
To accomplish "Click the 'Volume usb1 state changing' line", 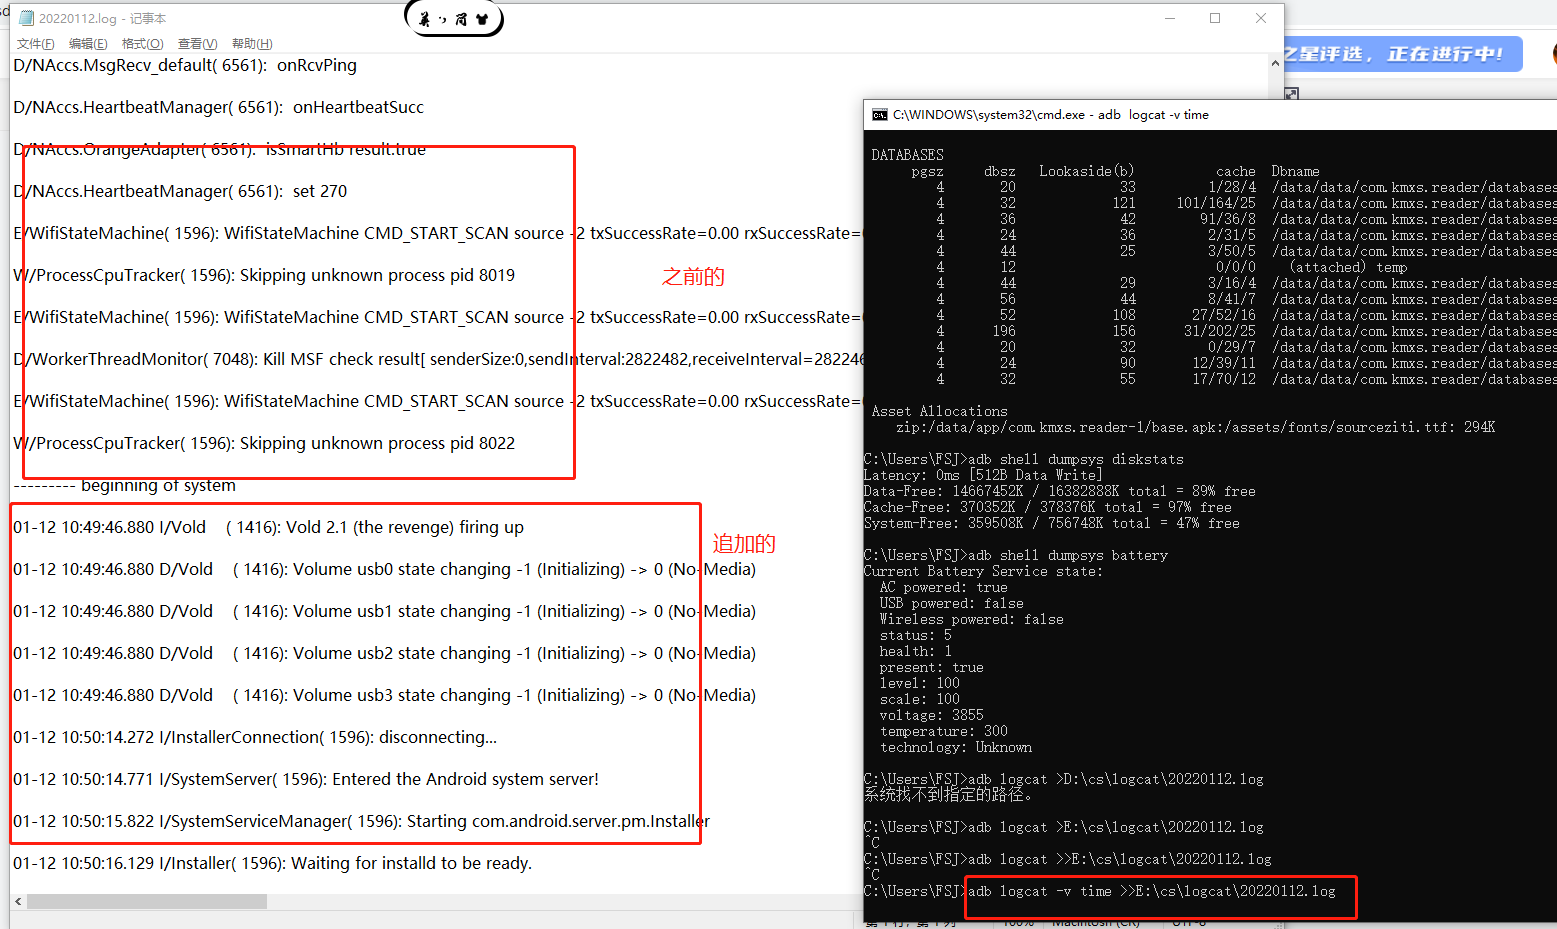I will click(384, 611).
